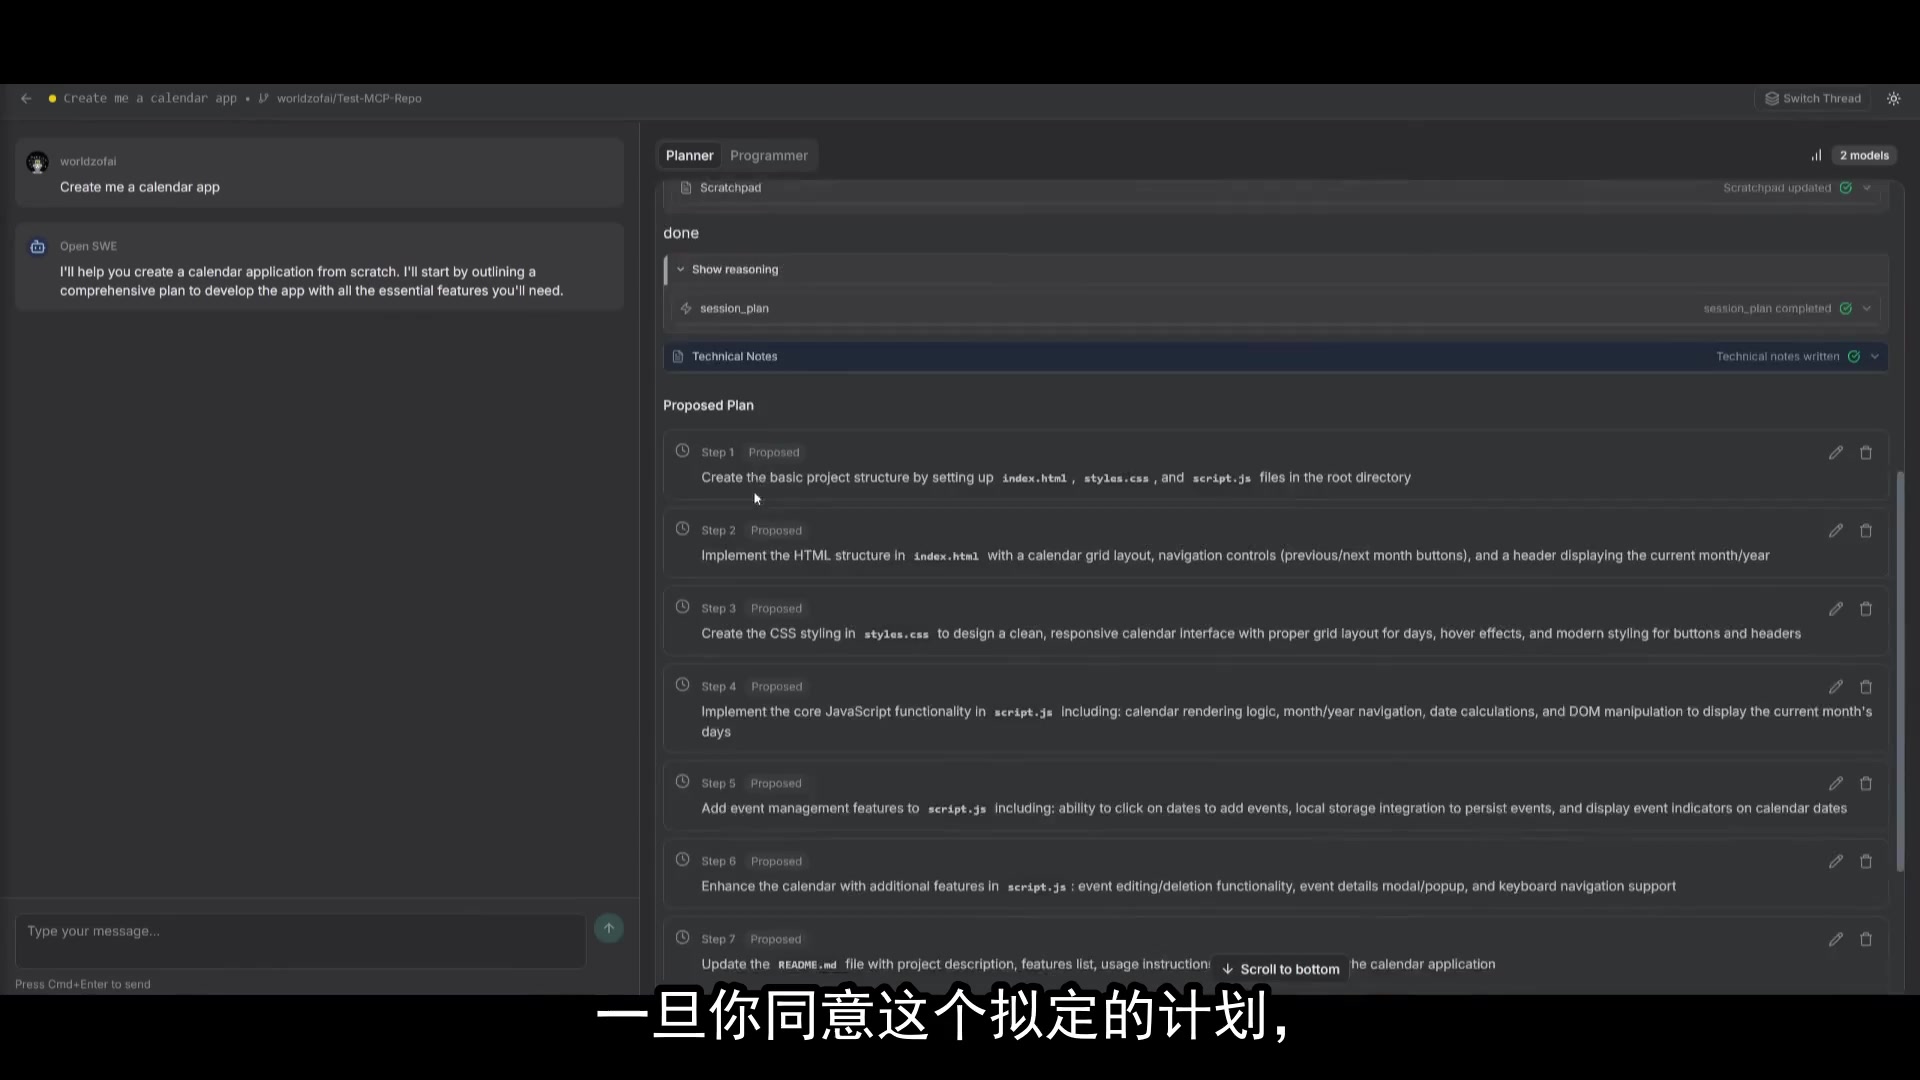Expand the session_plan completed chevron
This screenshot has height=1080, width=1920.
pos(1866,308)
